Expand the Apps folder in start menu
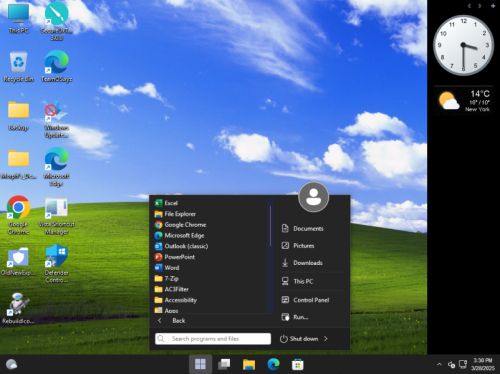500x374 pixels. tap(166, 310)
